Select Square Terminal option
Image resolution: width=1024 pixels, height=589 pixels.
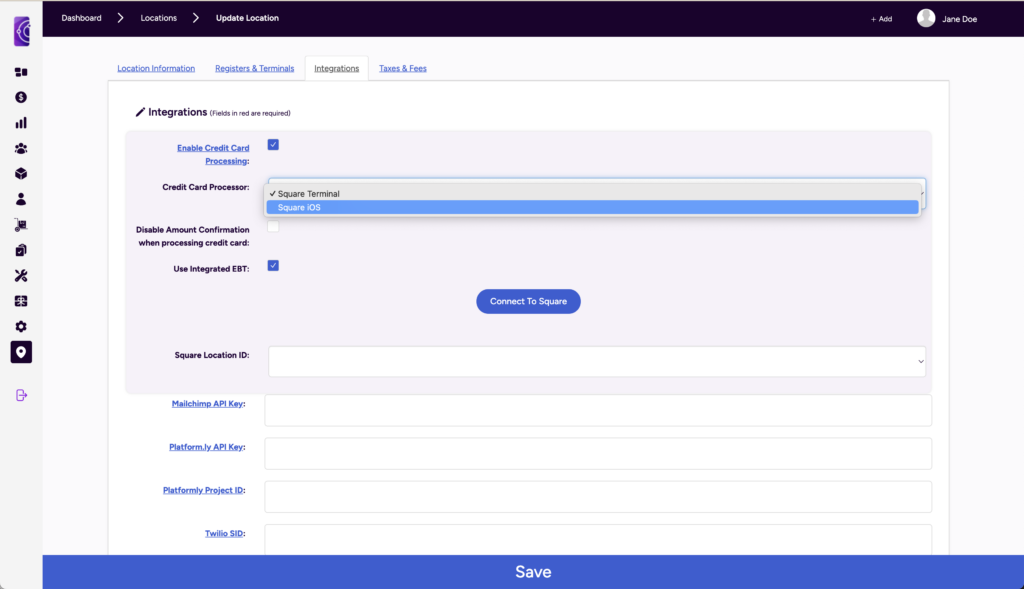(592, 194)
